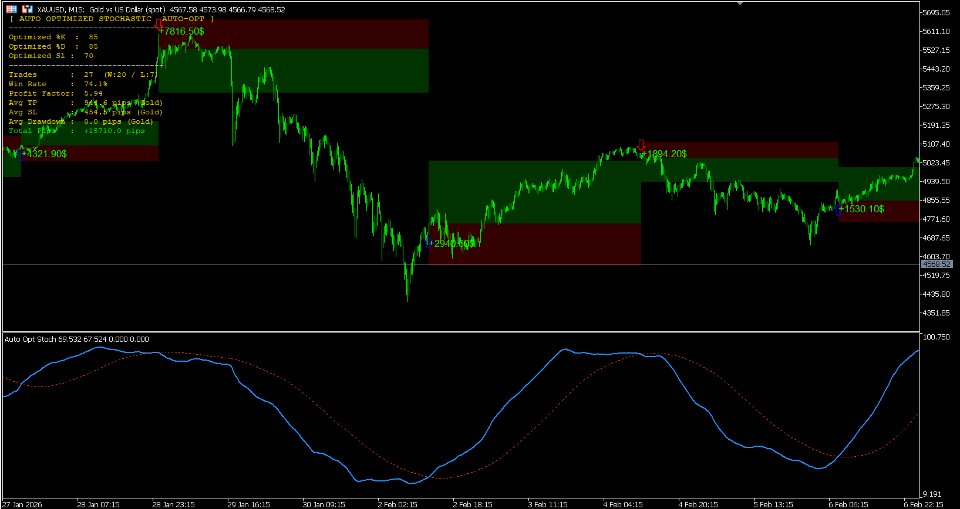Click the 4 Feb 04:15 time label
The width and height of the screenshot is (960, 509).
point(623,504)
